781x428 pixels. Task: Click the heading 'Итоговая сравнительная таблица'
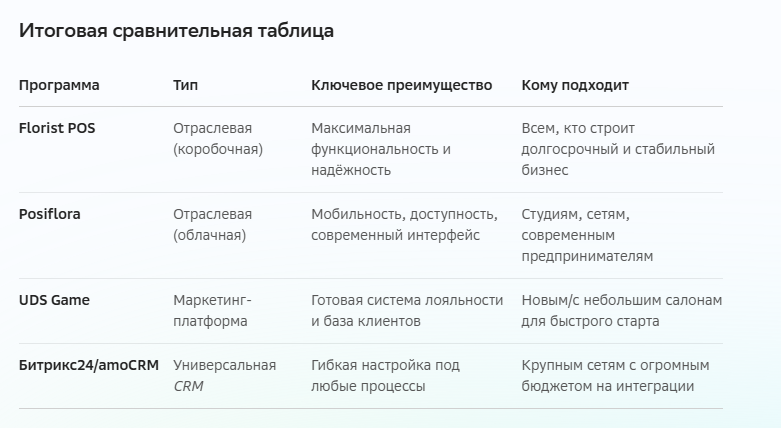pyautogui.click(x=176, y=31)
